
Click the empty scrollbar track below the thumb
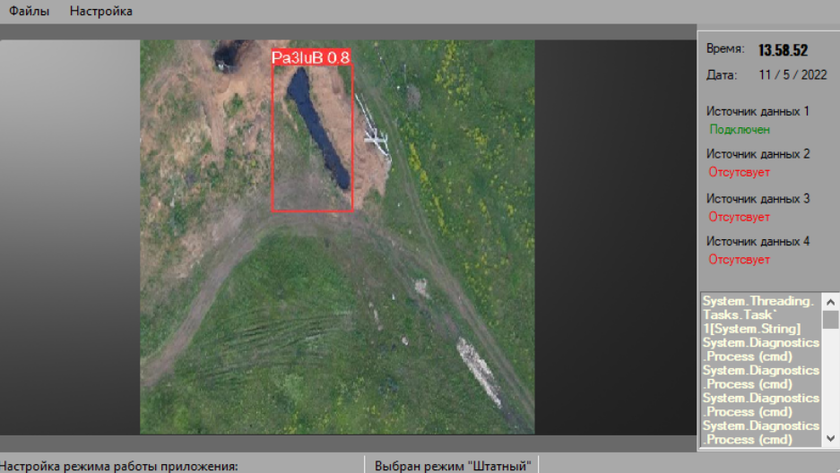831,385
